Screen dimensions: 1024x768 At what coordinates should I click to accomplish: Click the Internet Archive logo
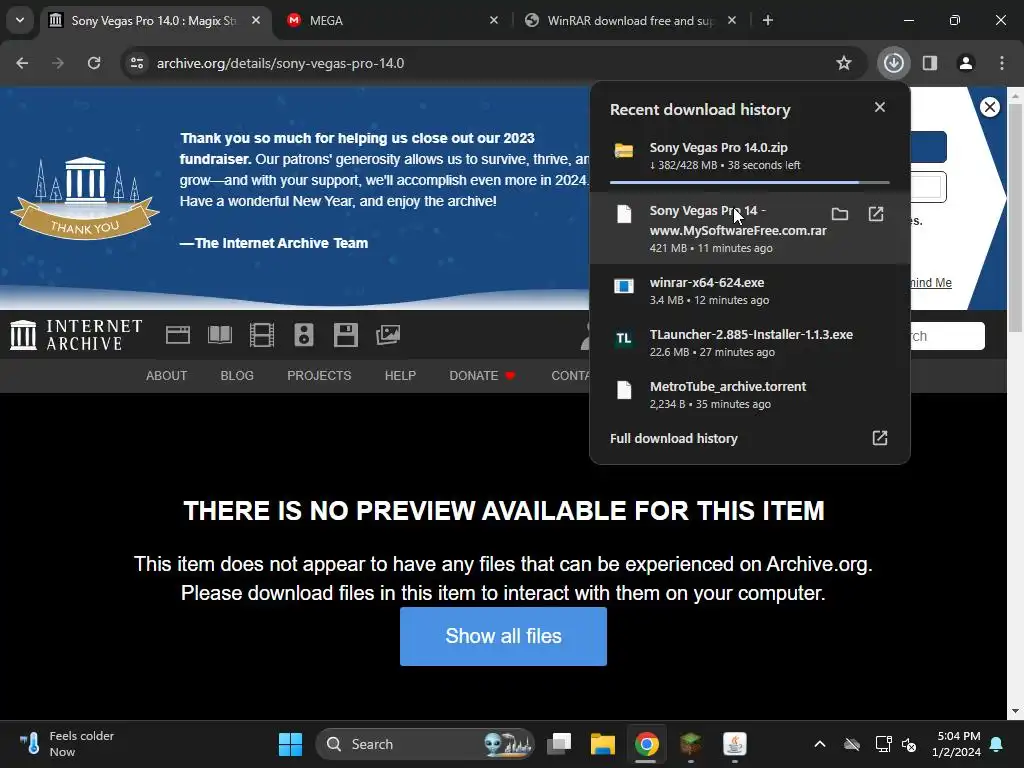point(76,335)
